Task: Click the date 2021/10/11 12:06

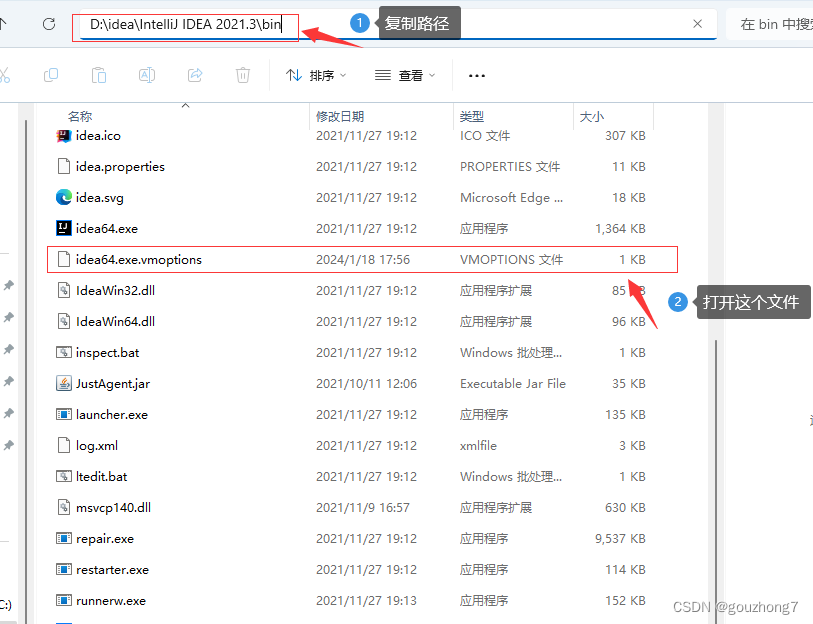Action: pyautogui.click(x=366, y=383)
